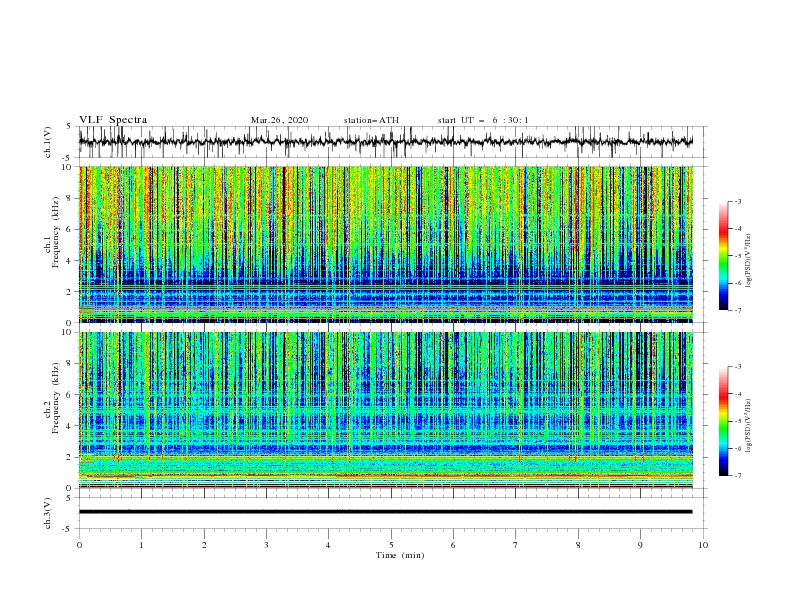Screen dimensions: 792x612
Task: Click inside the ch.1 spectrogram panel
Action: (x=385, y=244)
